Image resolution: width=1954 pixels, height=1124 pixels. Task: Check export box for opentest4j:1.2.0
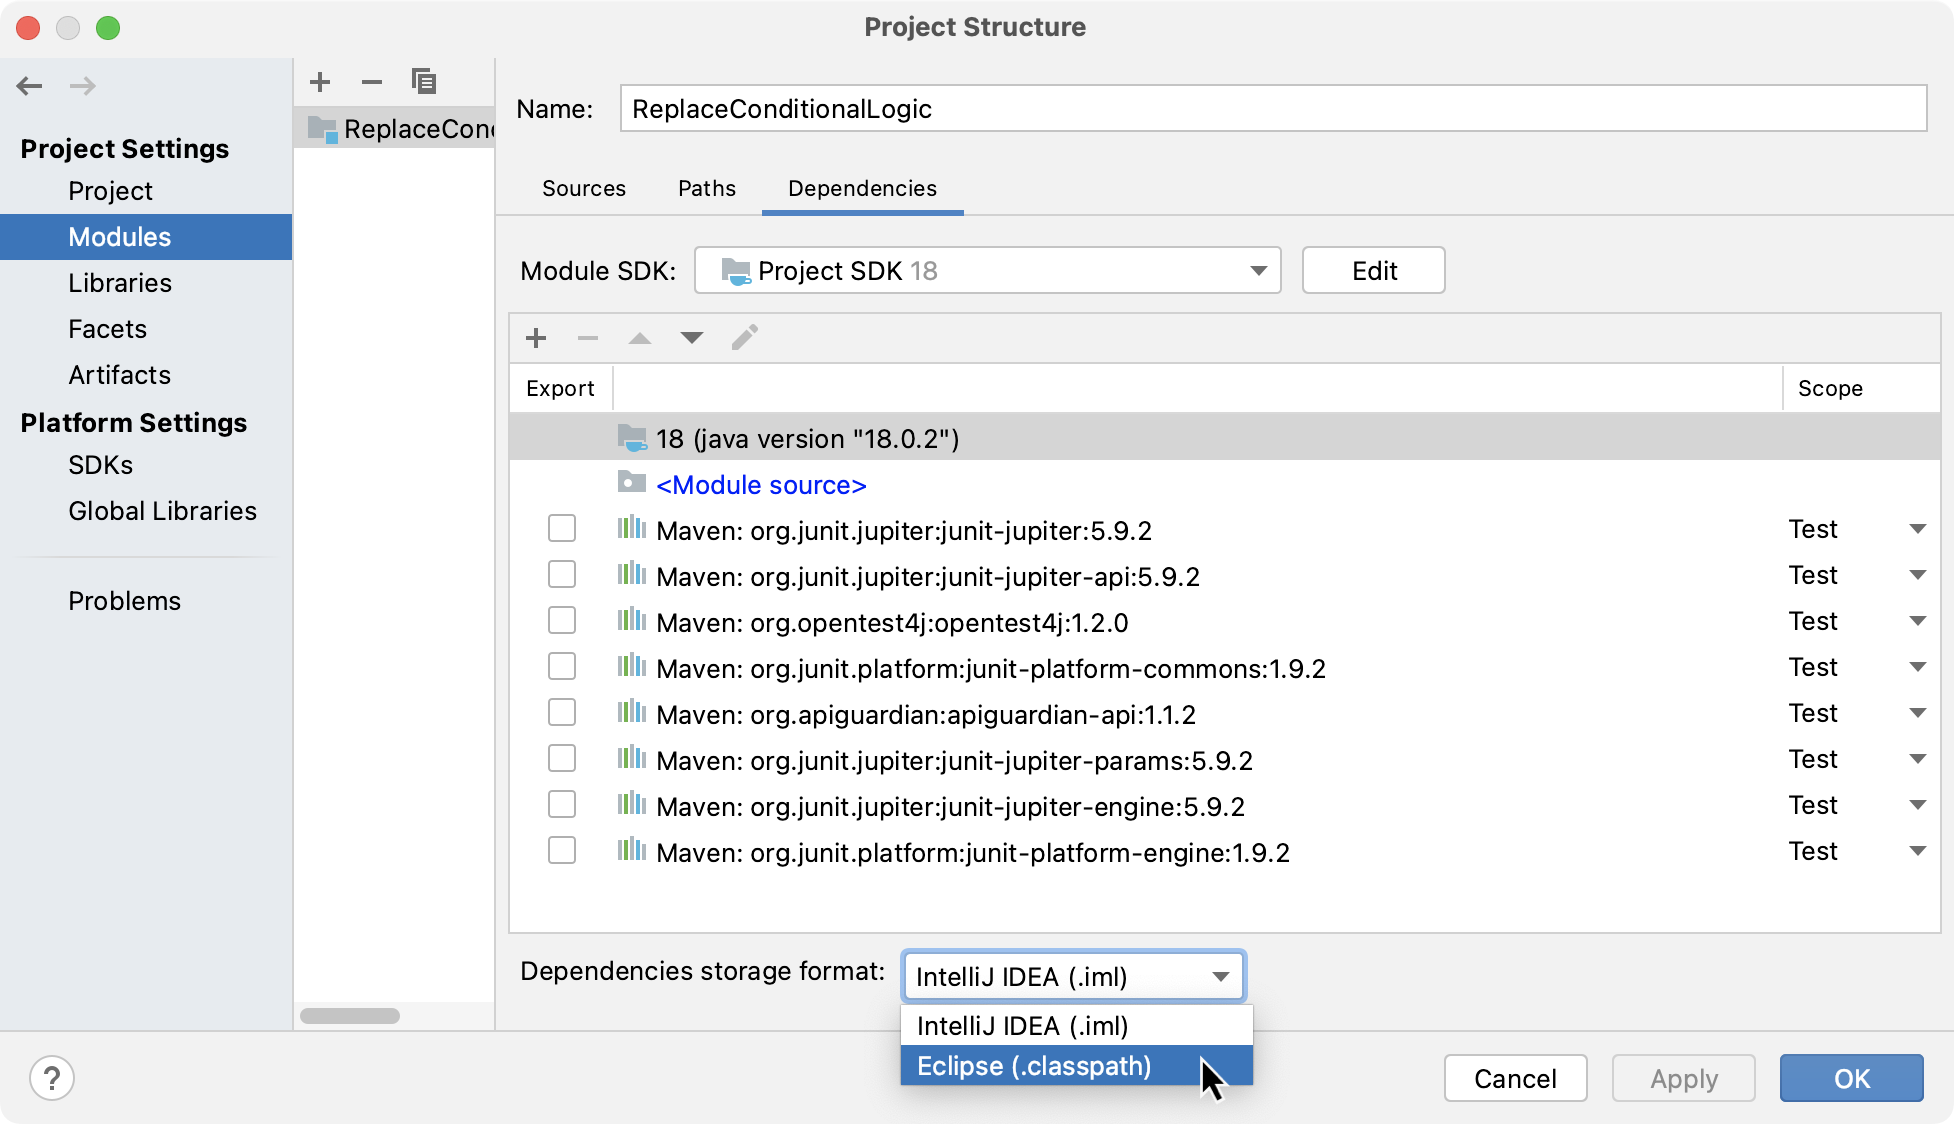tap(562, 621)
